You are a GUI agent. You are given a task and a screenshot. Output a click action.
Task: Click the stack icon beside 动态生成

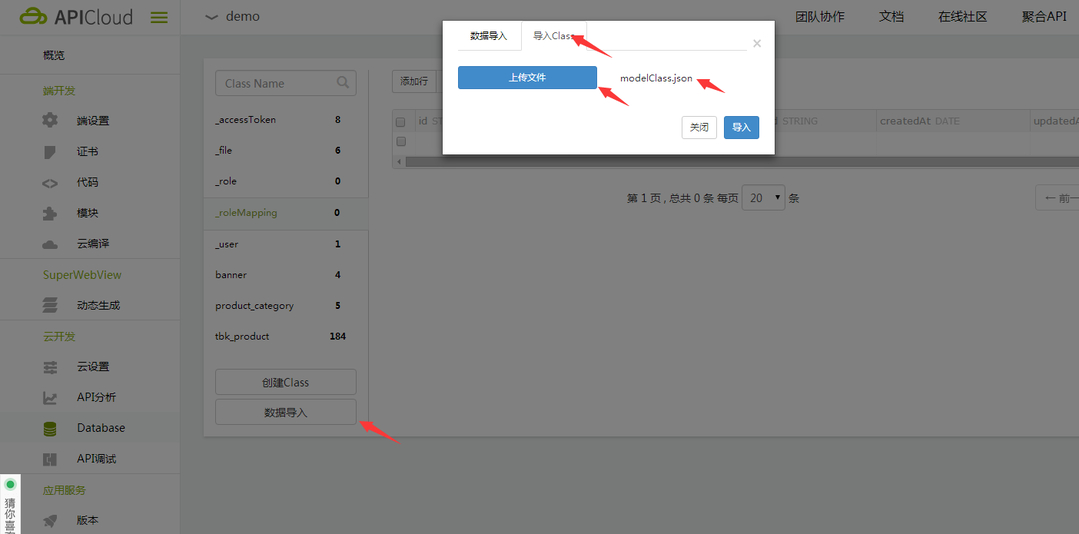click(x=50, y=305)
